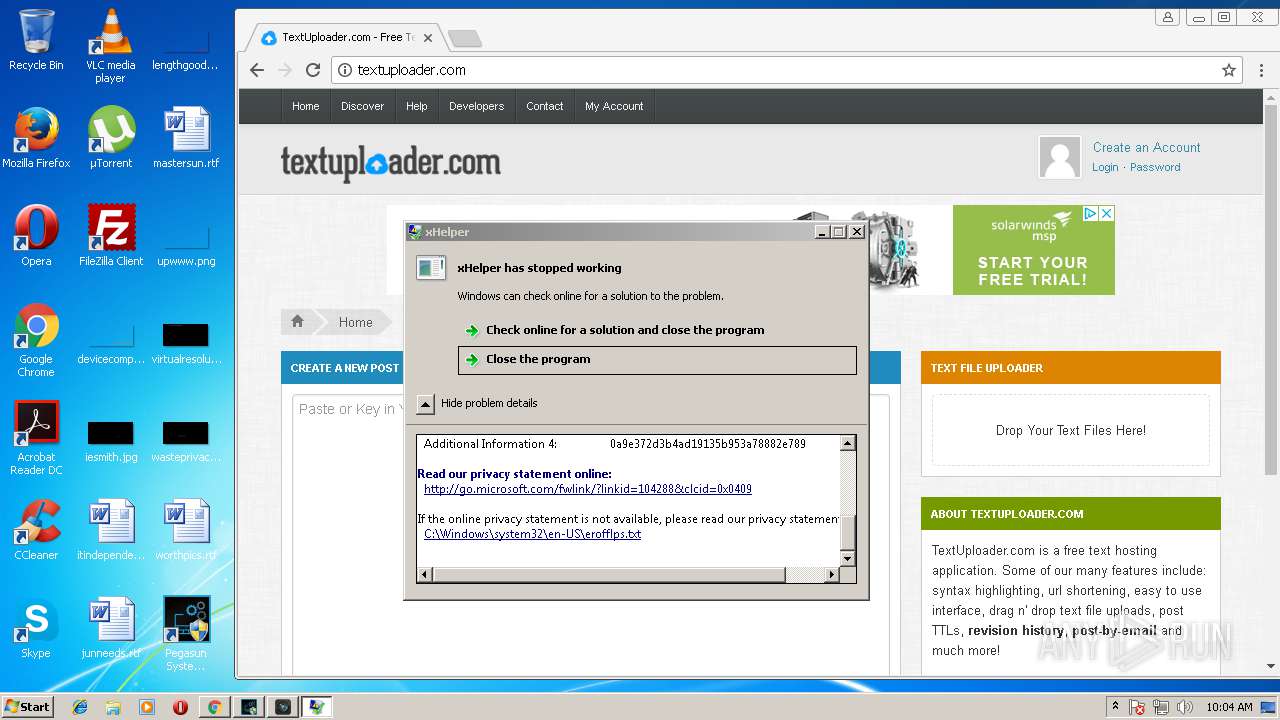Click Create an Account link
Screen dimensions: 1280x720
1146,147
